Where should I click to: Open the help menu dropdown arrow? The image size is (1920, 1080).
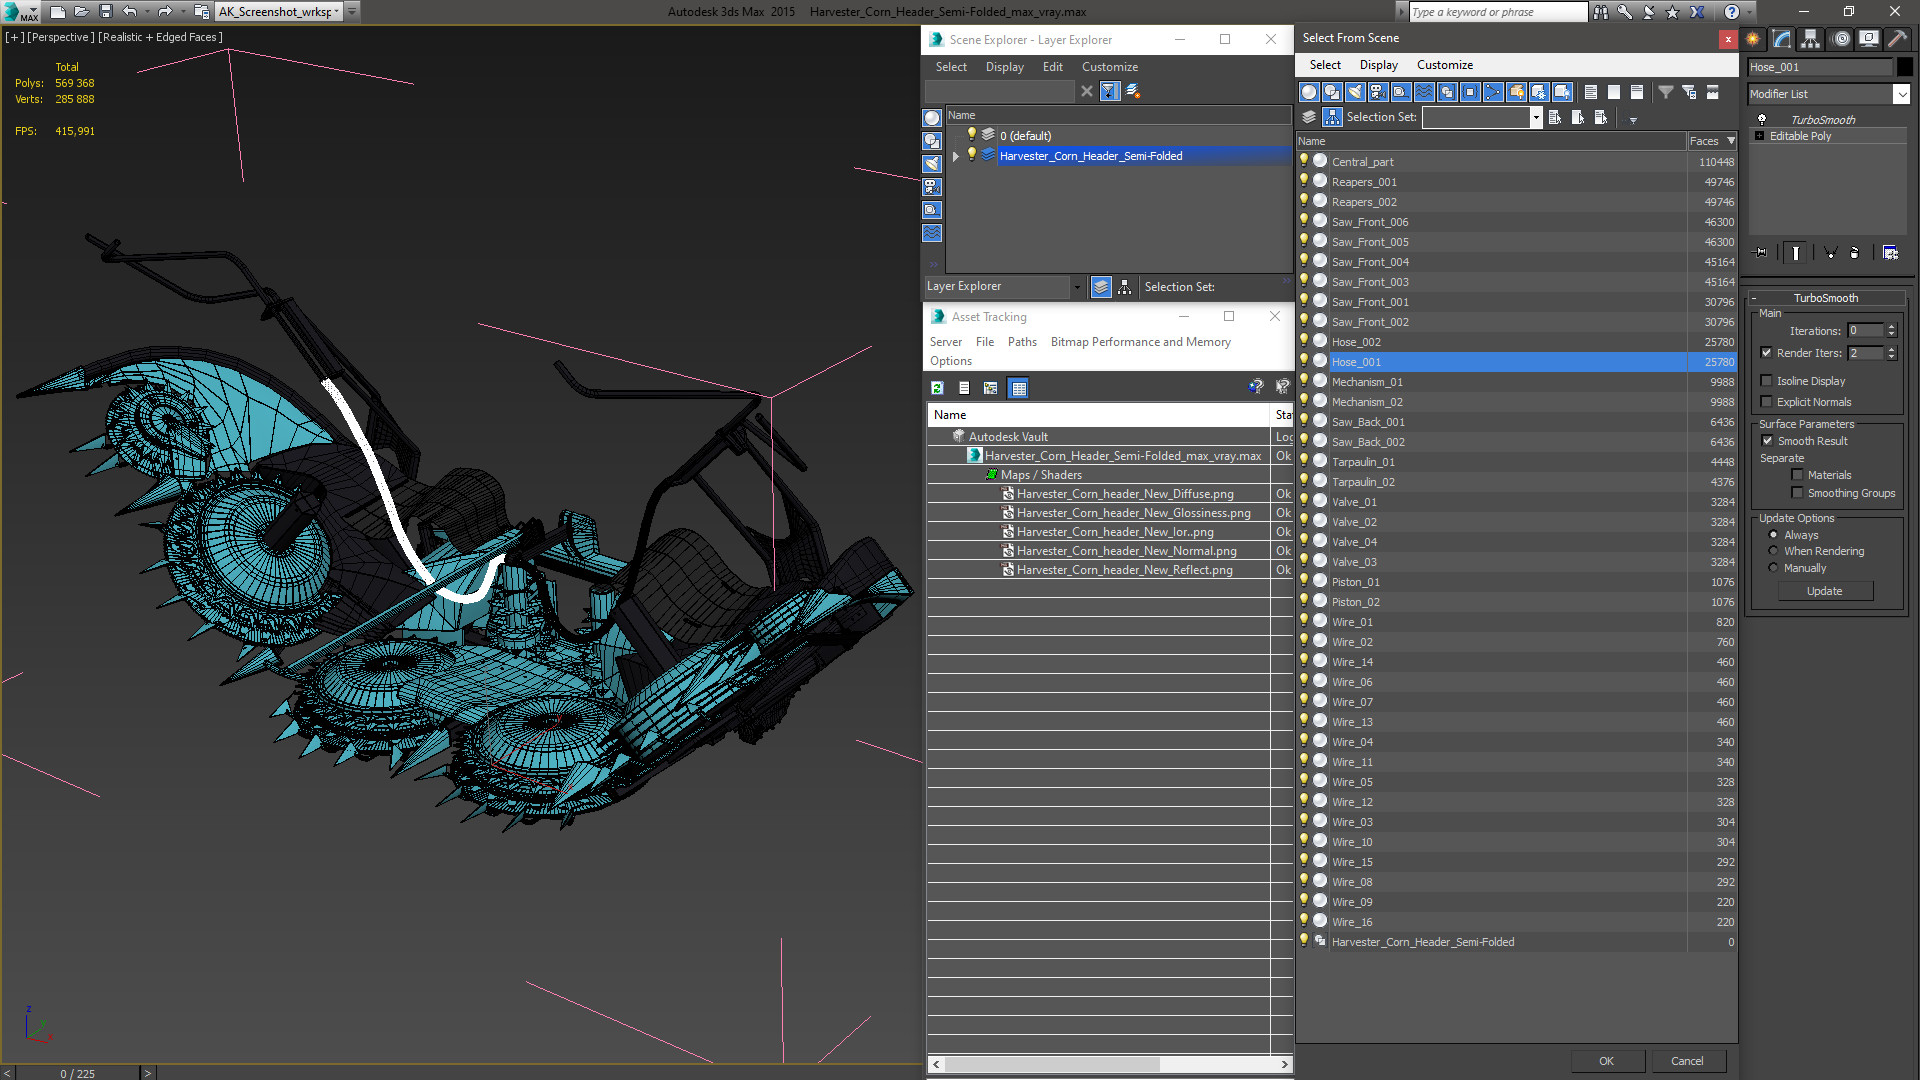(1748, 12)
